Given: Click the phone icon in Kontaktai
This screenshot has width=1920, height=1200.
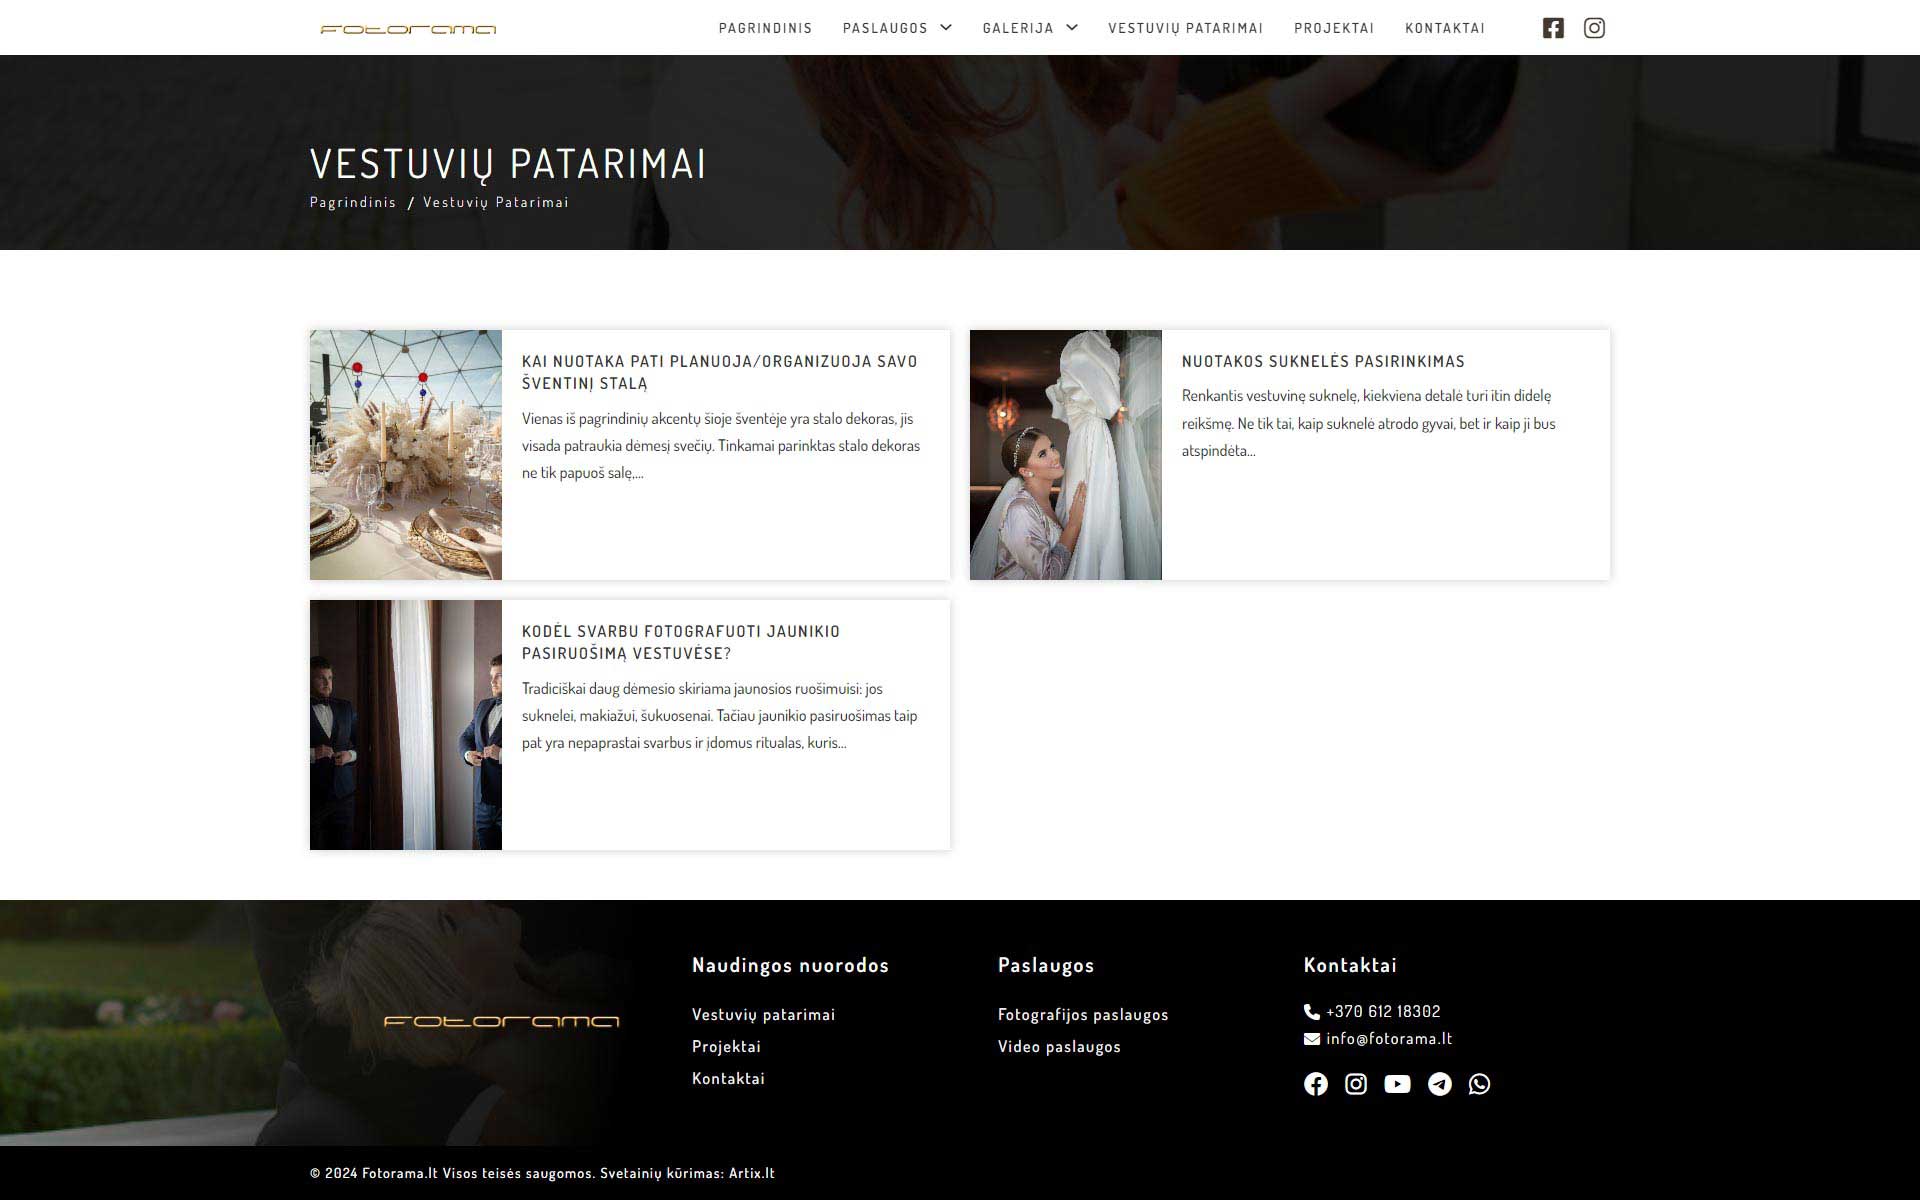Looking at the screenshot, I should (1312, 1012).
